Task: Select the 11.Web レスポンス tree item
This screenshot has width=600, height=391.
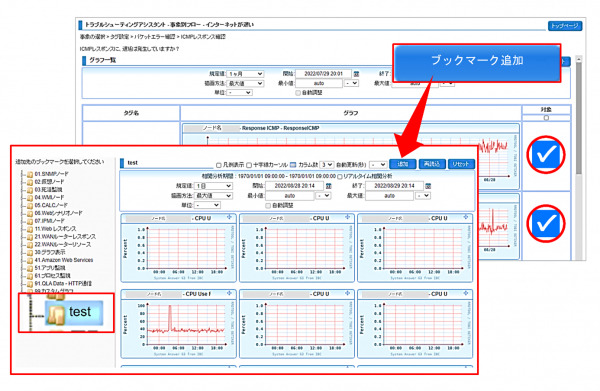Action: coord(55,229)
